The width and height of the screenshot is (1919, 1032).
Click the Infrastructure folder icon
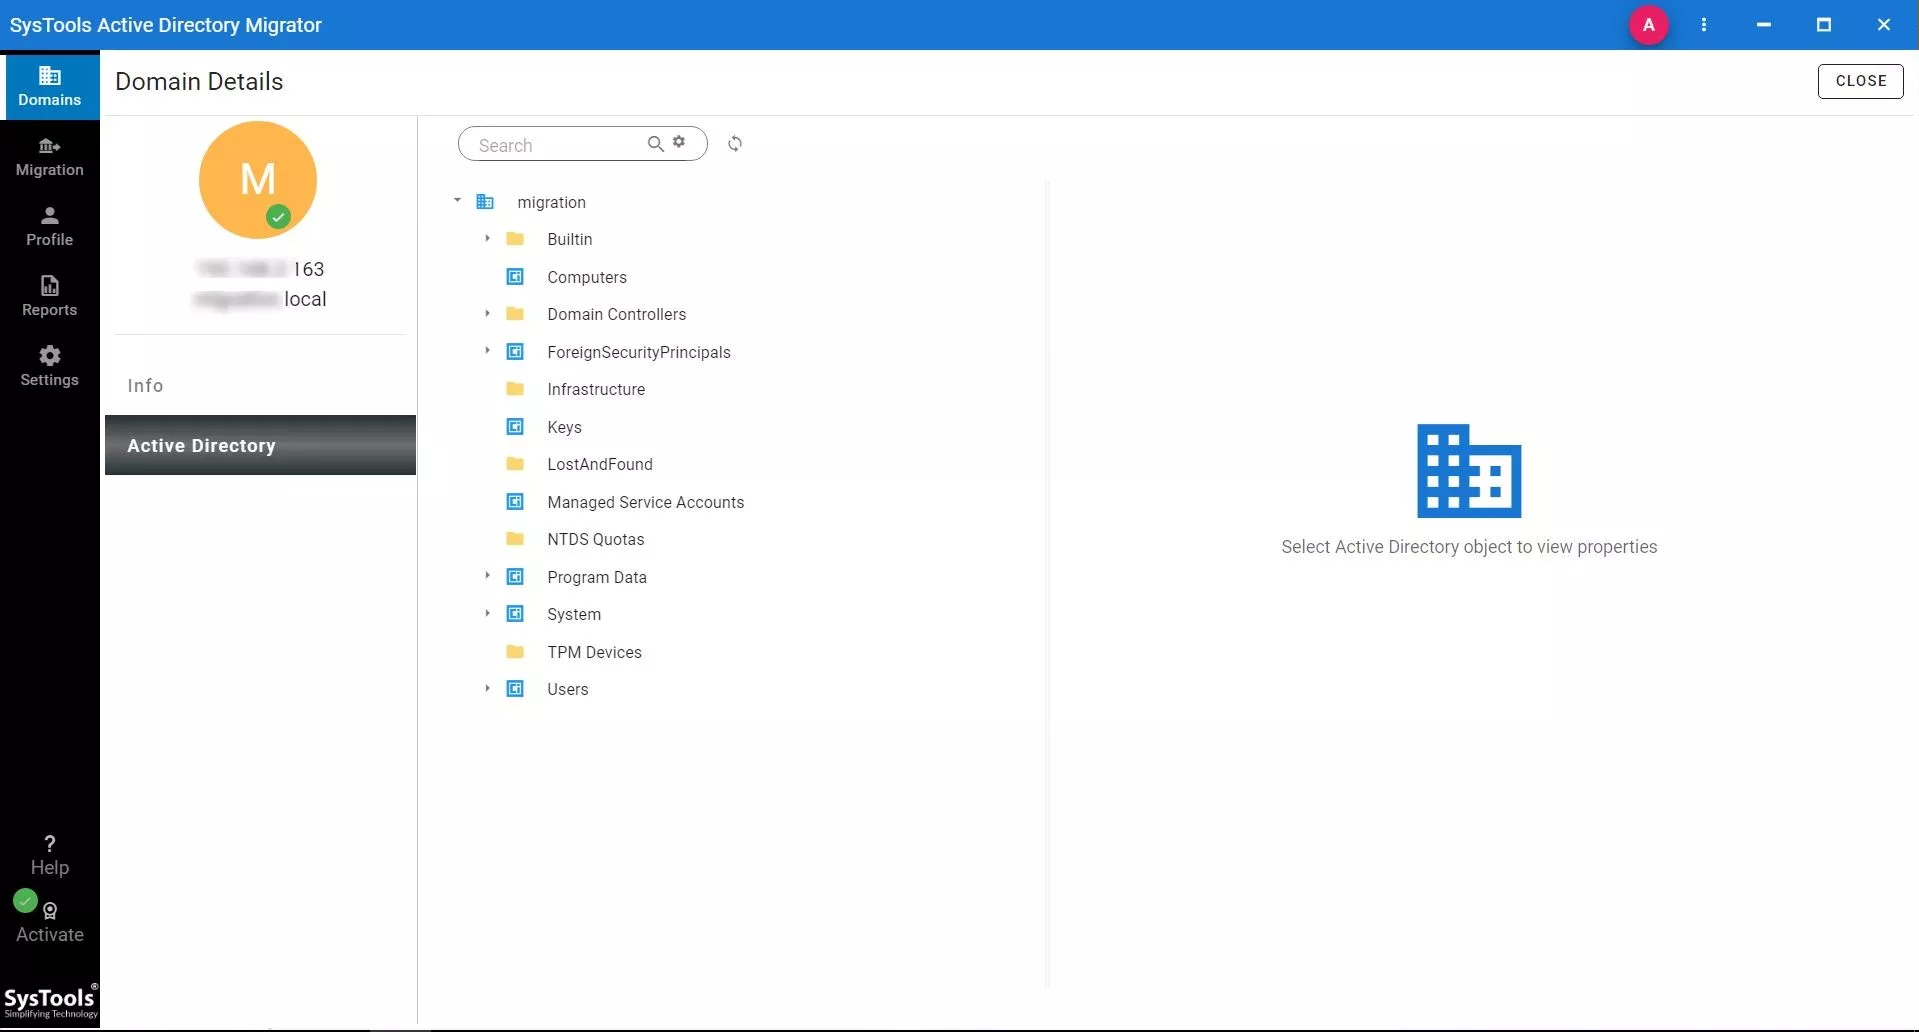pos(515,389)
